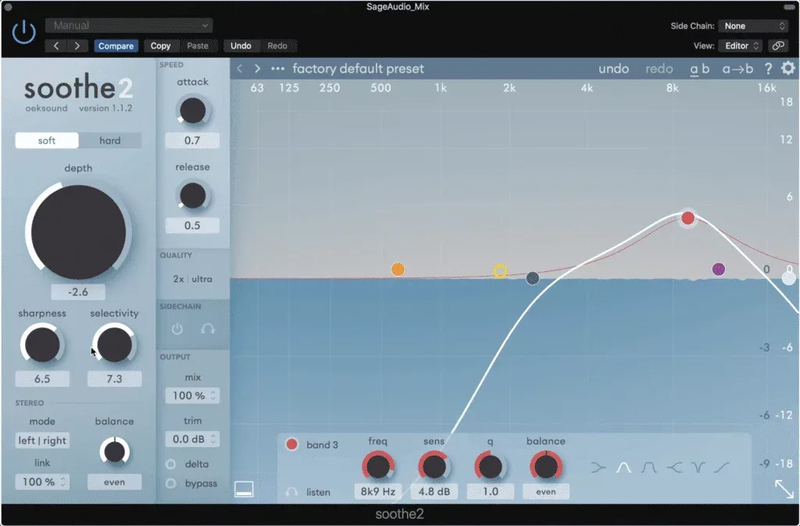Toggle band 3 red enable dot
Screen dimensions: 800x526
(x=292, y=445)
